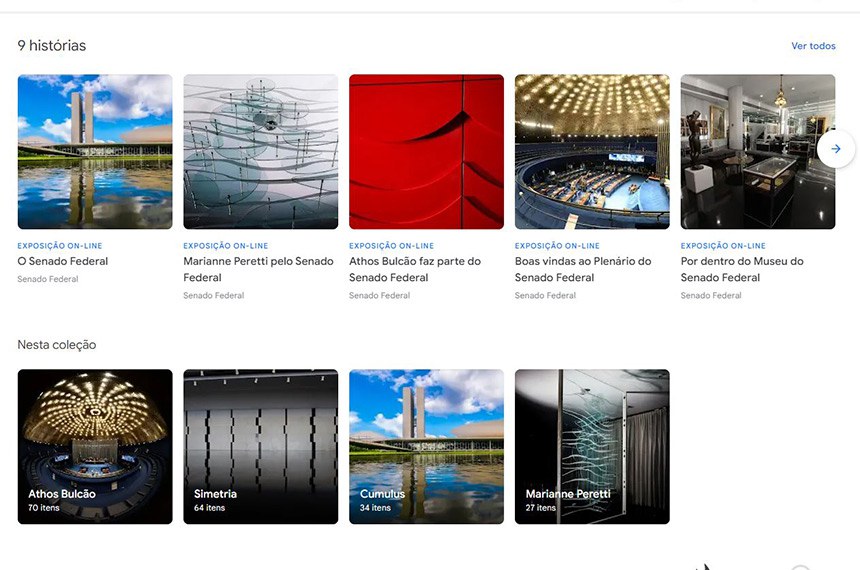Open 'Boas vindas ao Plenário' story title
The width and height of the screenshot is (860, 570).
(x=583, y=269)
